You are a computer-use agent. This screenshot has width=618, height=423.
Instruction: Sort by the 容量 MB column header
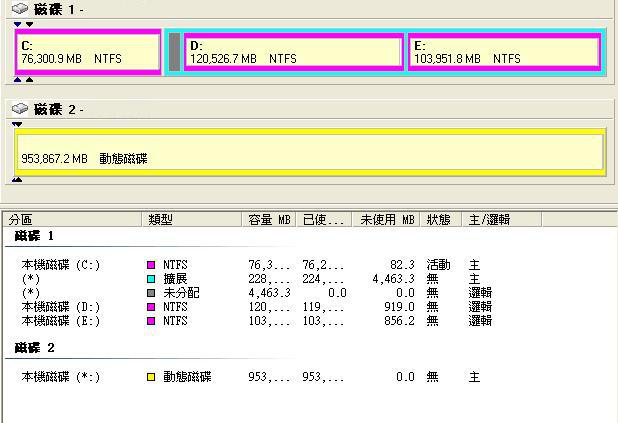(269, 220)
